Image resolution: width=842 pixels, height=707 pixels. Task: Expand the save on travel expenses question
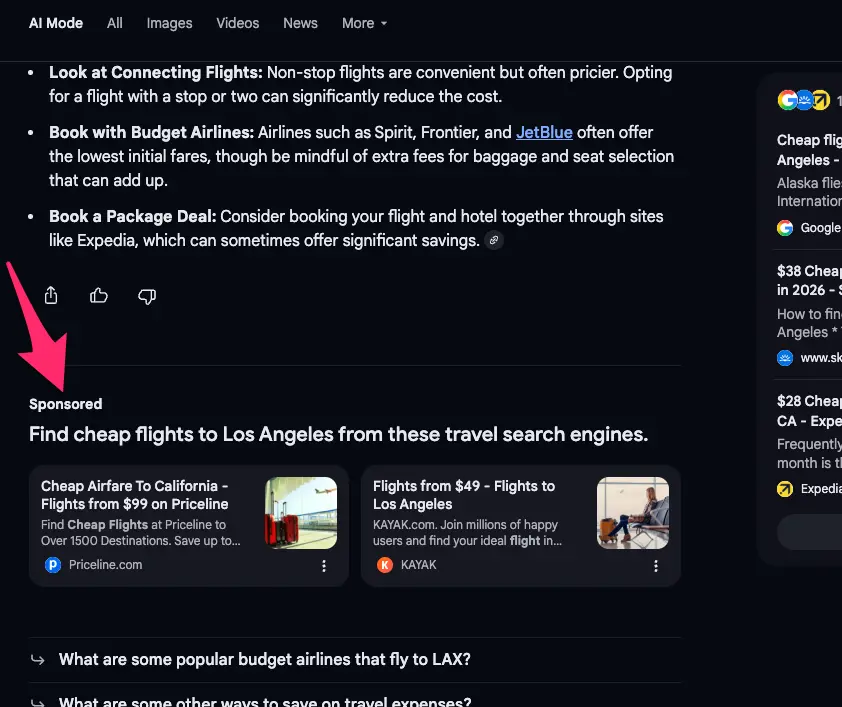click(x=264, y=700)
